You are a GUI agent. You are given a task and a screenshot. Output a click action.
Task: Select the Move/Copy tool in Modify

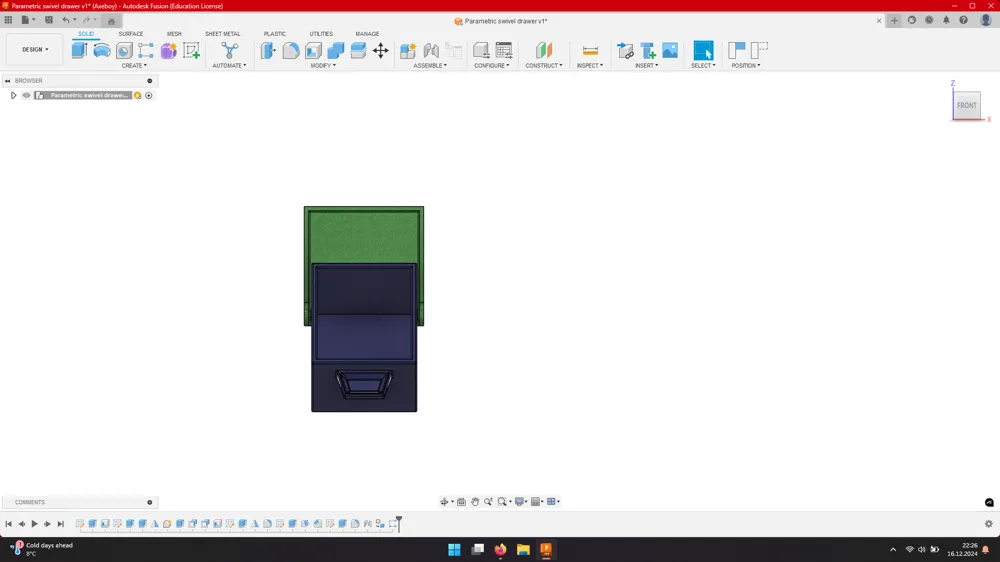[381, 50]
